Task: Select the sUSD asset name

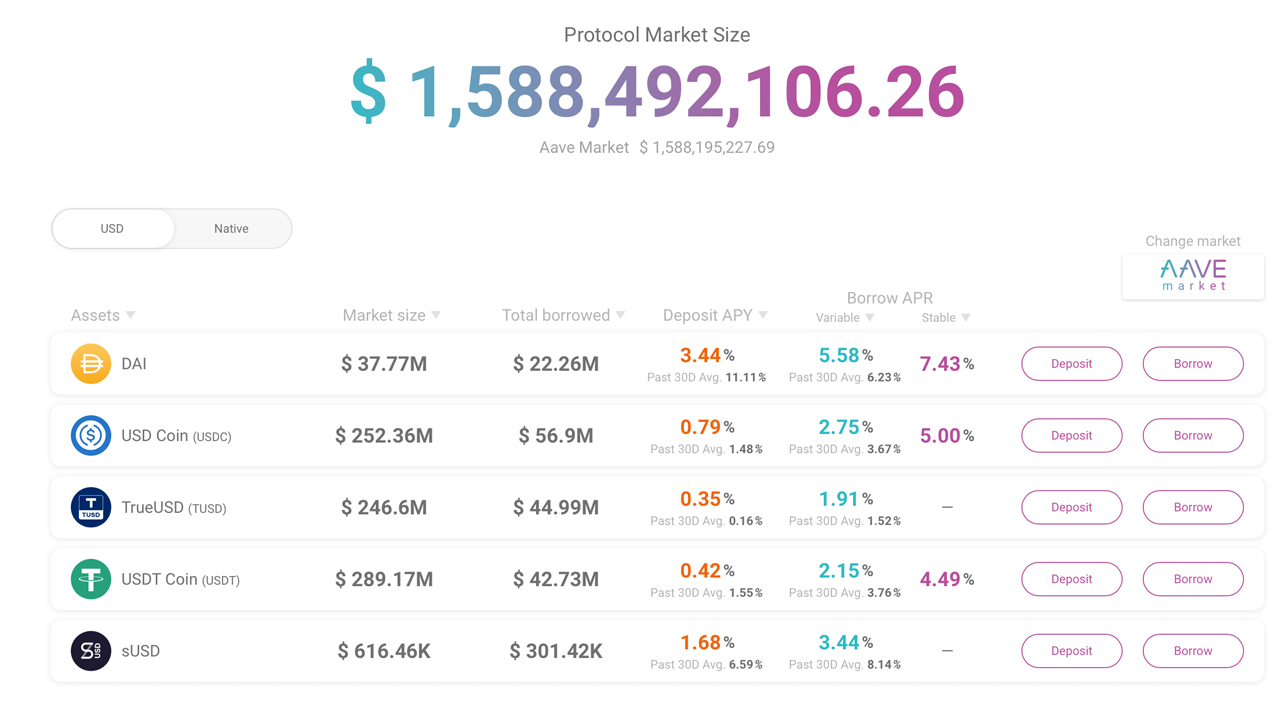Action: point(141,651)
